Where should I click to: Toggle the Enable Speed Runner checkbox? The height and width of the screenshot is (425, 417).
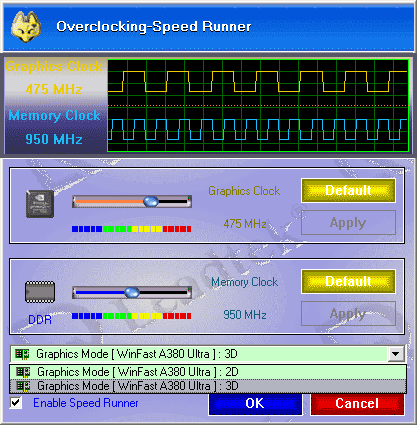coord(16,403)
